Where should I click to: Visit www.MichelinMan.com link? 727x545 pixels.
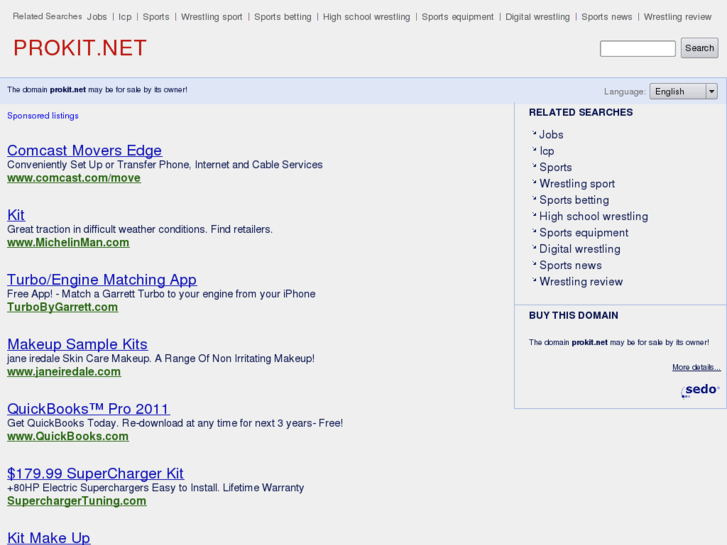point(68,243)
